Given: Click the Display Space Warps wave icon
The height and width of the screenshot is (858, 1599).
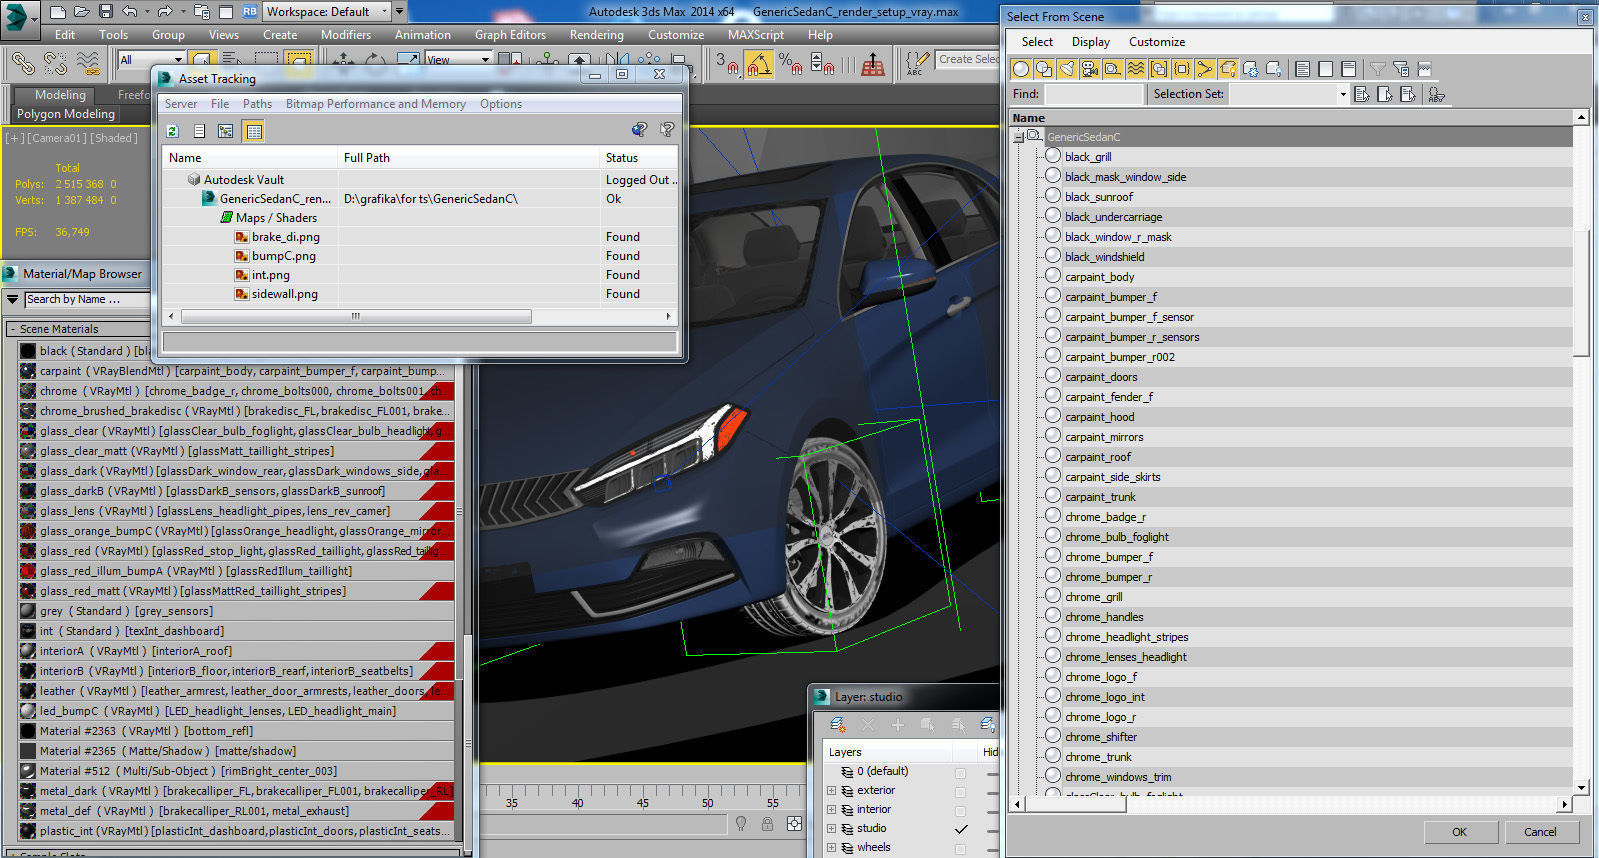Looking at the screenshot, I should coord(1135,69).
